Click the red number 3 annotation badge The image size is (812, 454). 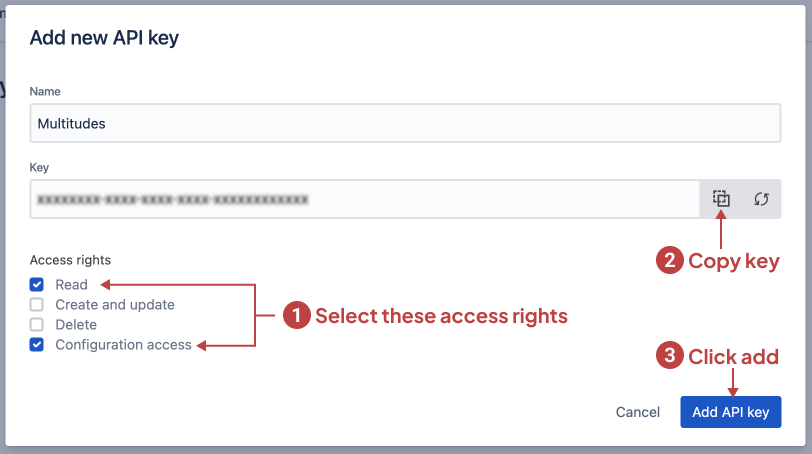tap(670, 356)
